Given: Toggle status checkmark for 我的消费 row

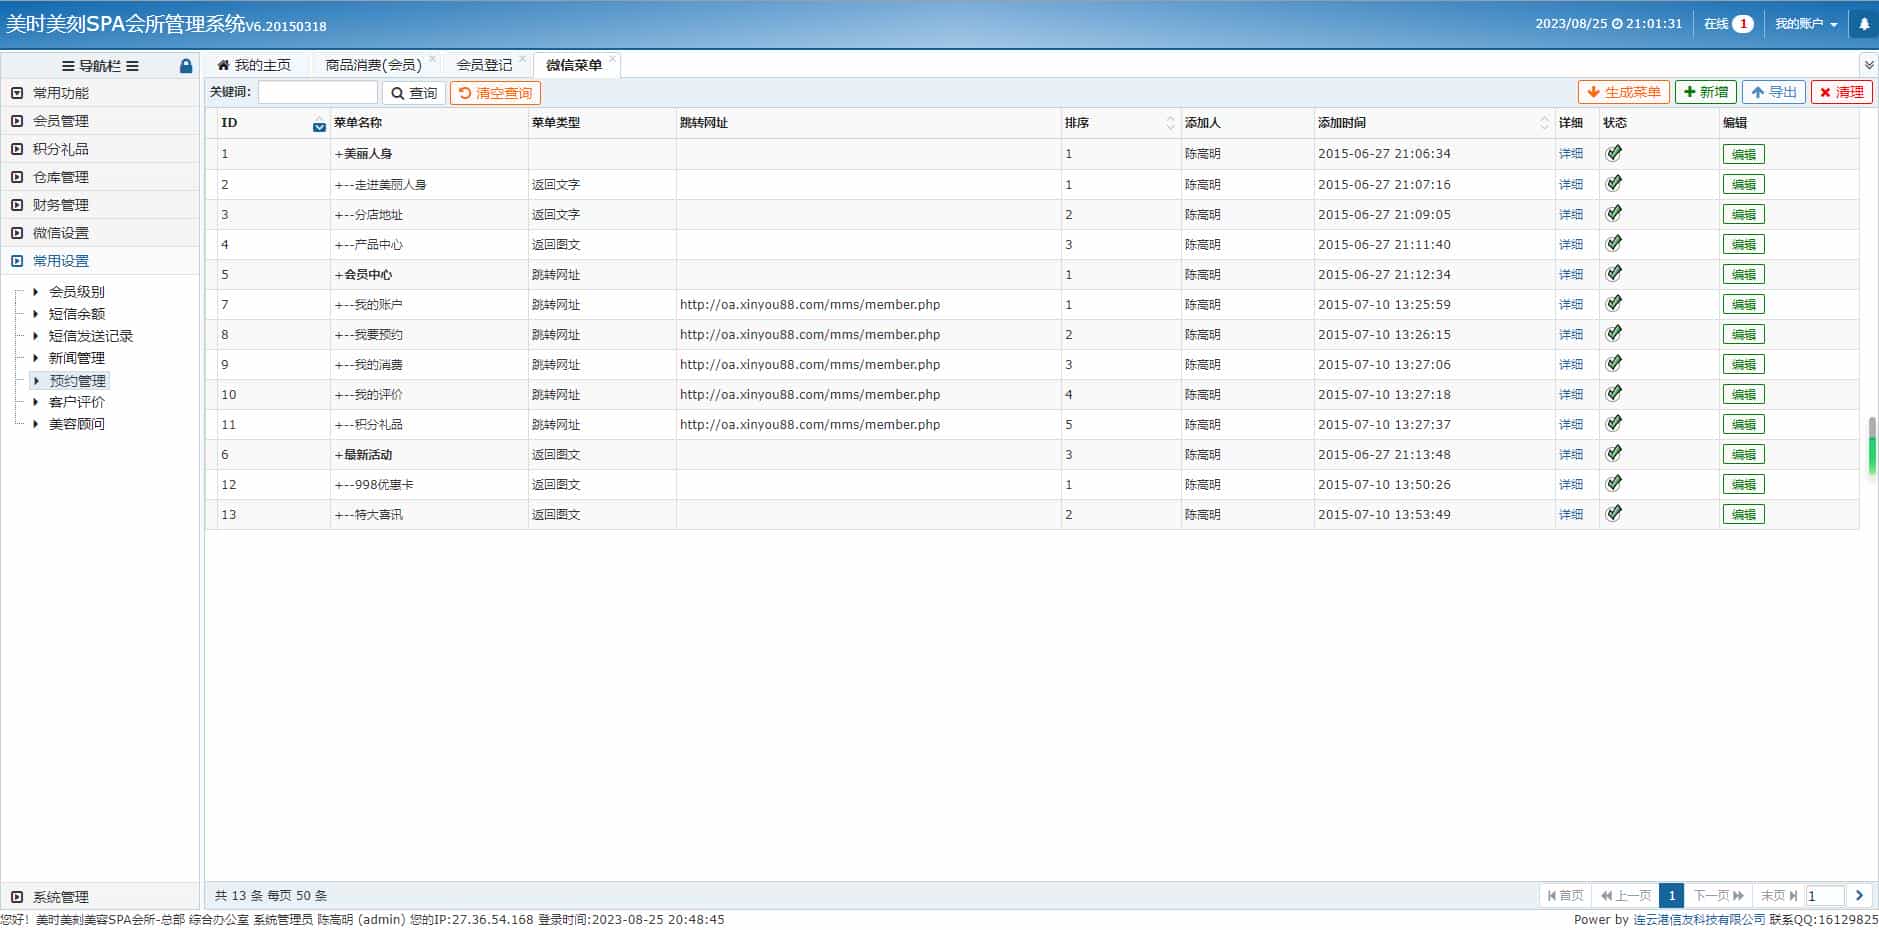Looking at the screenshot, I should coord(1613,363).
